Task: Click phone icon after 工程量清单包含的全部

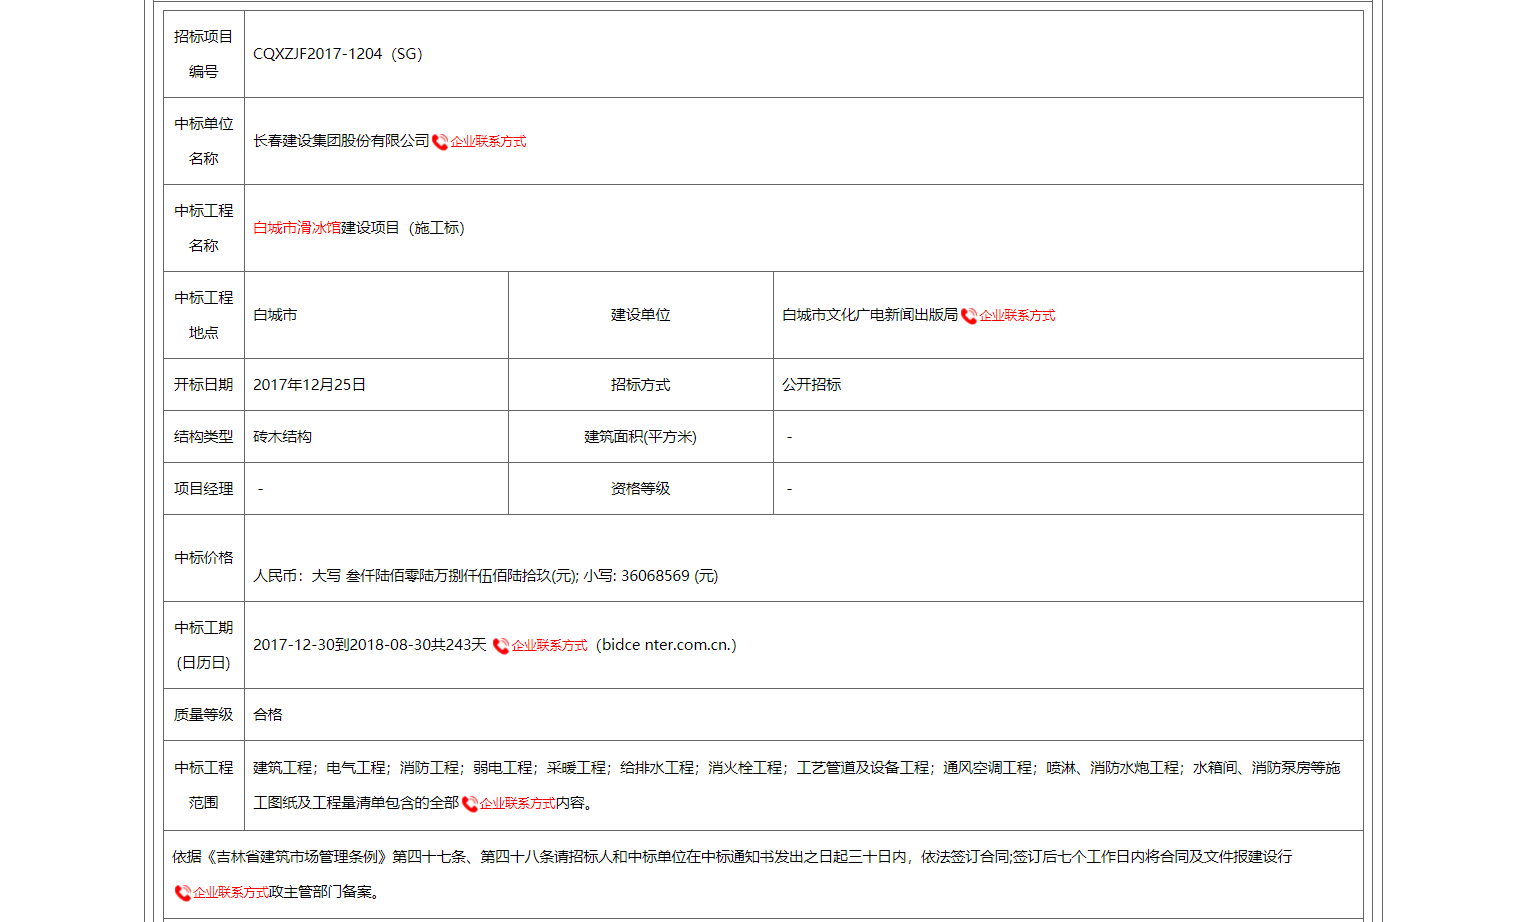Action: 469,804
